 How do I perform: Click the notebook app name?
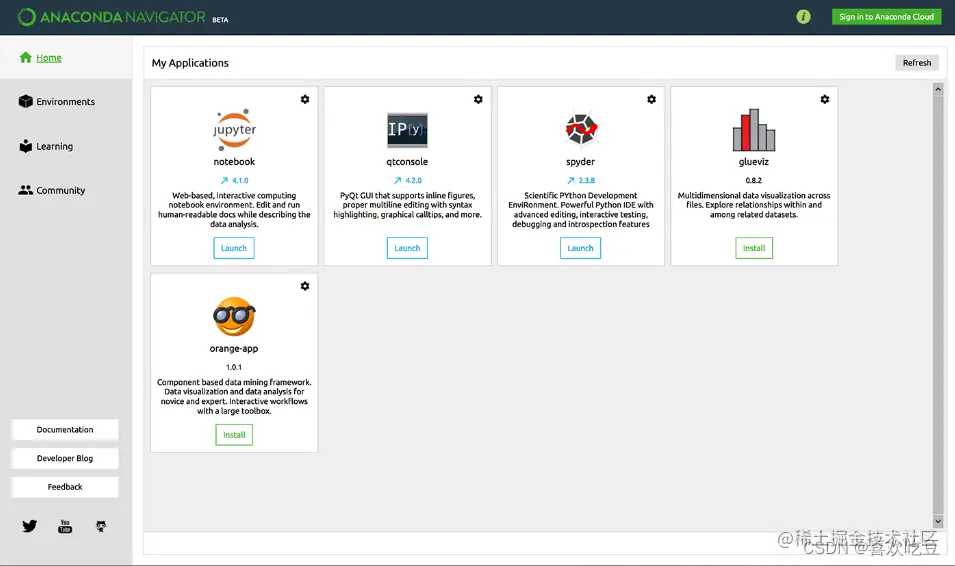pyautogui.click(x=234, y=161)
